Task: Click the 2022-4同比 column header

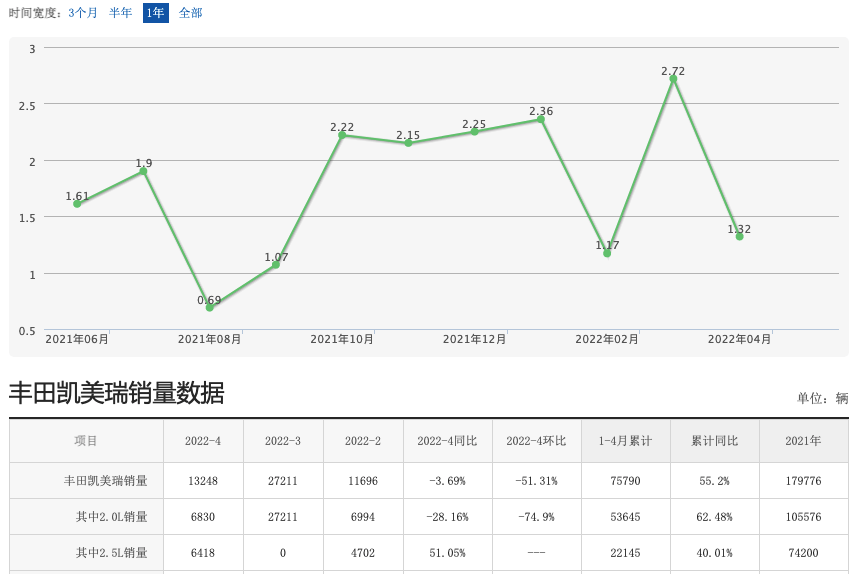Action: point(448,441)
